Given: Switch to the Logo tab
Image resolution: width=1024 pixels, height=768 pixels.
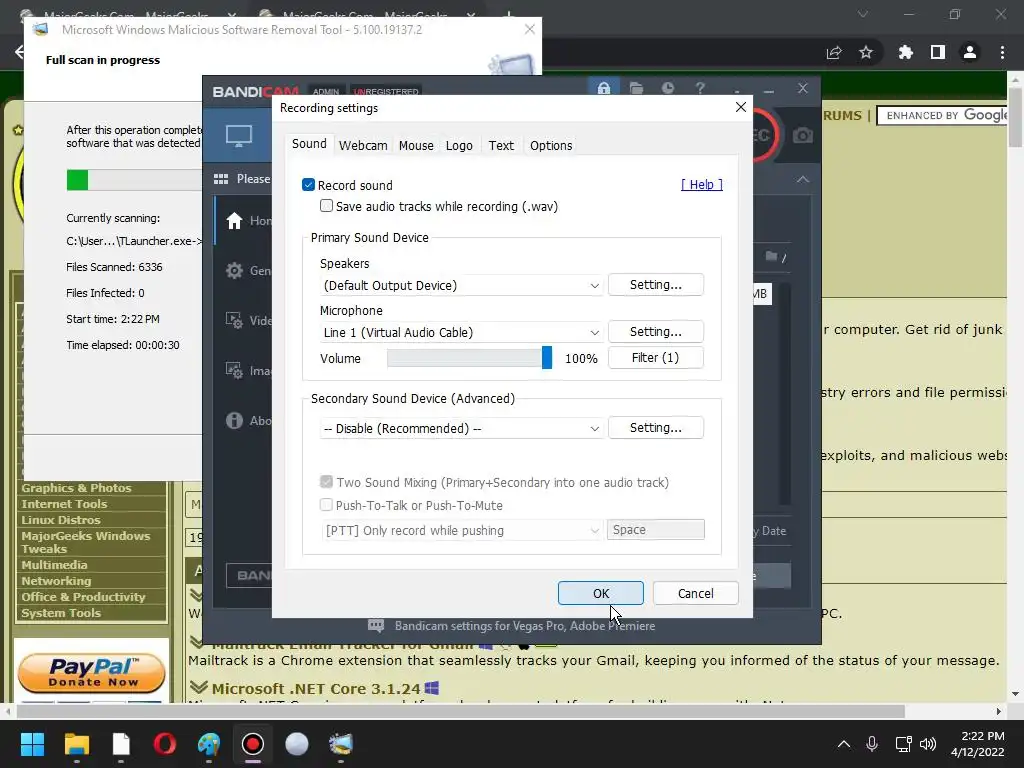Looking at the screenshot, I should 459,146.
